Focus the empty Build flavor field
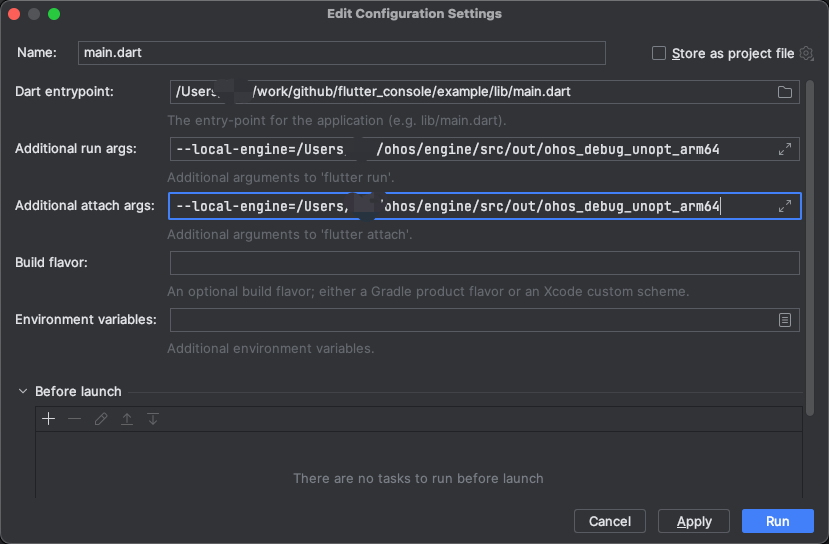 (484, 263)
